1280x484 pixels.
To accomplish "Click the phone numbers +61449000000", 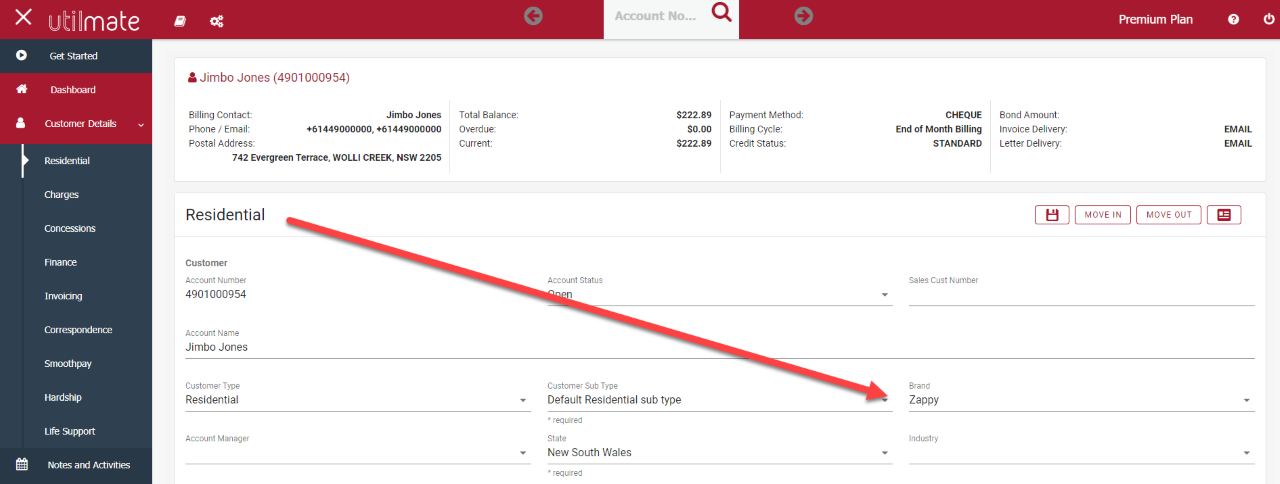I will coord(373,129).
